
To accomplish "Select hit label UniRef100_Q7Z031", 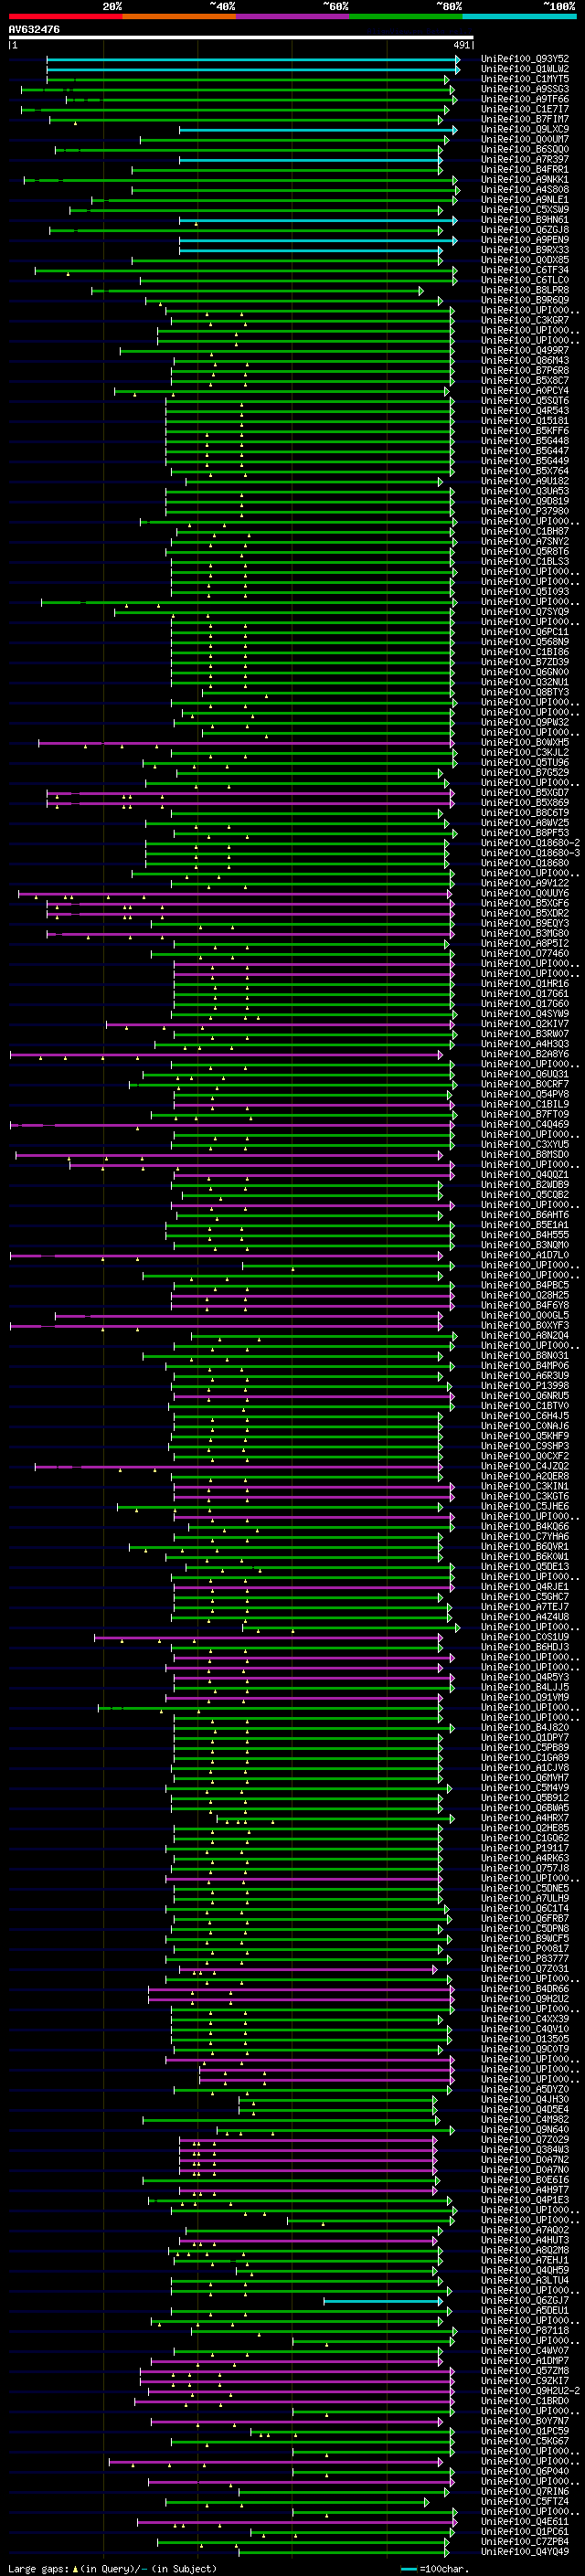I will [525, 1968].
